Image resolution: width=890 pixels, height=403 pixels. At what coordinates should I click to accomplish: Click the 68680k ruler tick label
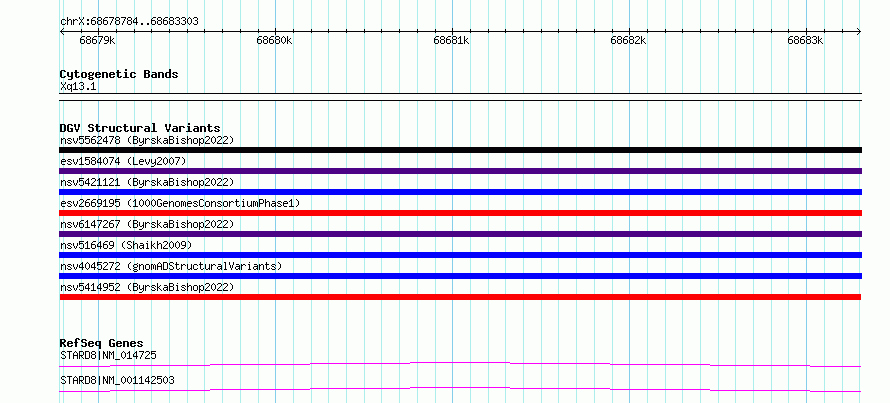coord(274,40)
